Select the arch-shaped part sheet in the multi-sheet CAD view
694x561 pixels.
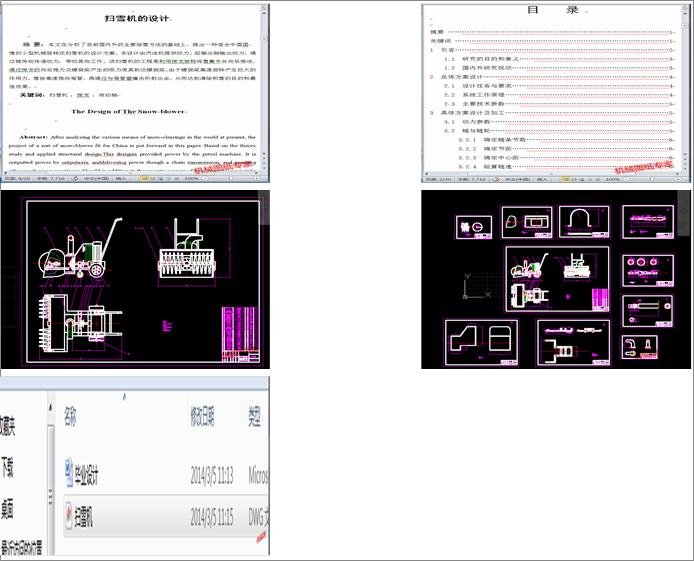tap(584, 222)
